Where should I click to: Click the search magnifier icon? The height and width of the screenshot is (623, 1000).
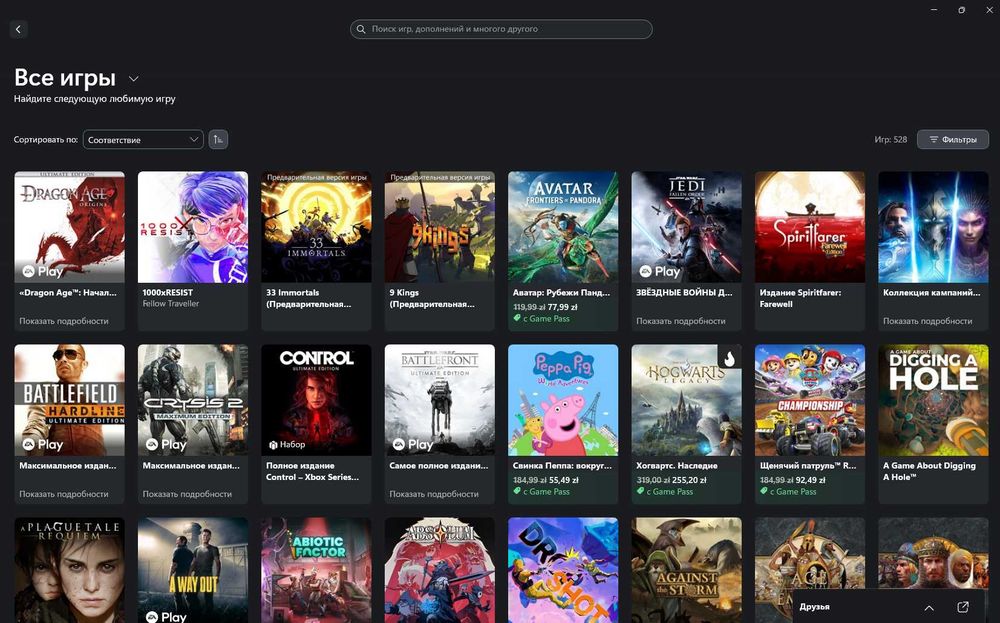tap(360, 29)
